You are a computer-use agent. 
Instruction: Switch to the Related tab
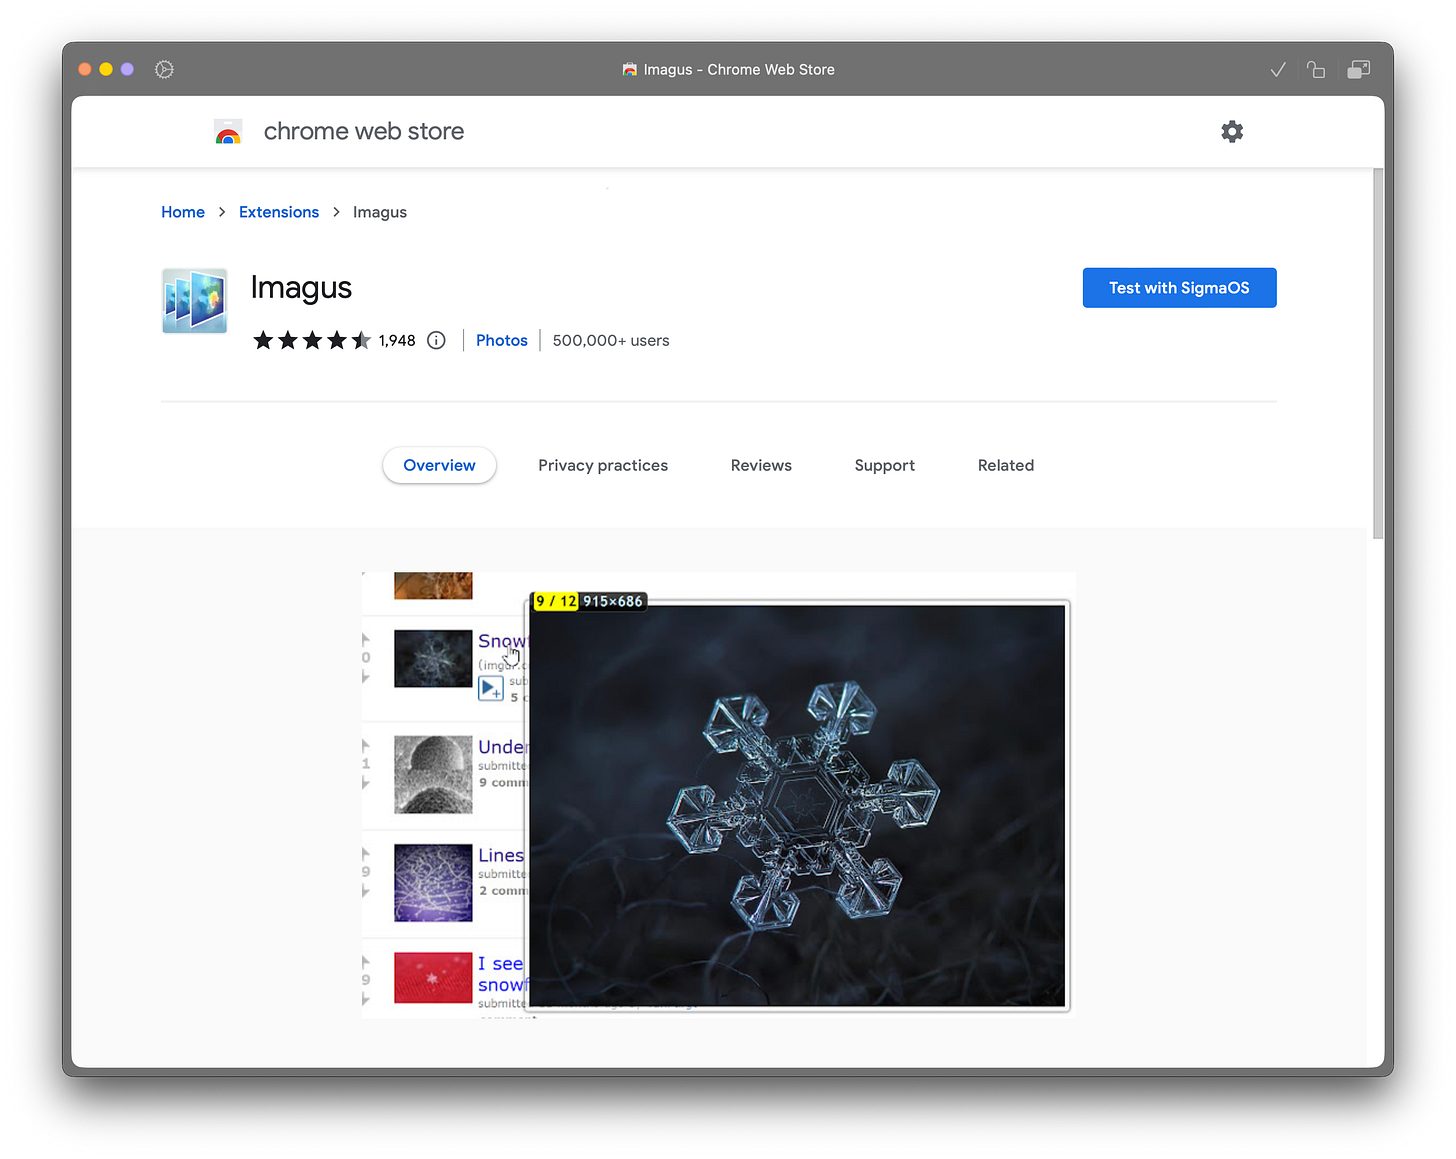pyautogui.click(x=1006, y=465)
